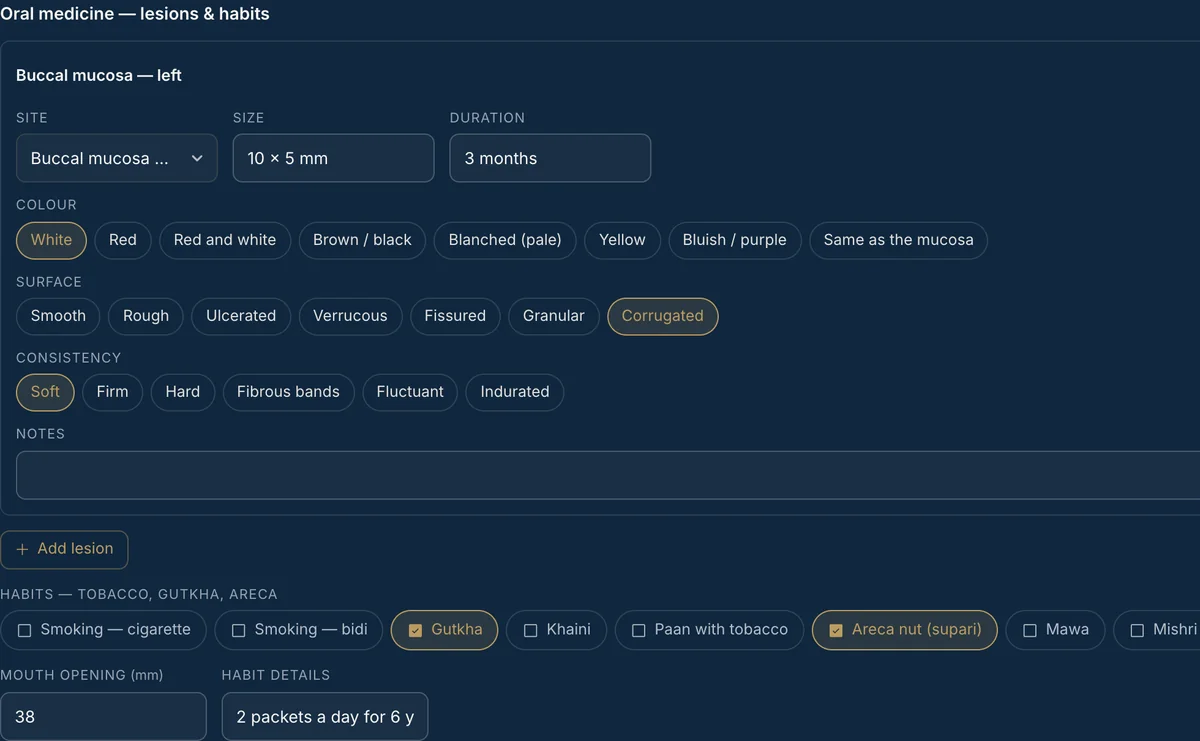Choose the Red and white colour option
1200x741 pixels.
pyautogui.click(x=225, y=240)
